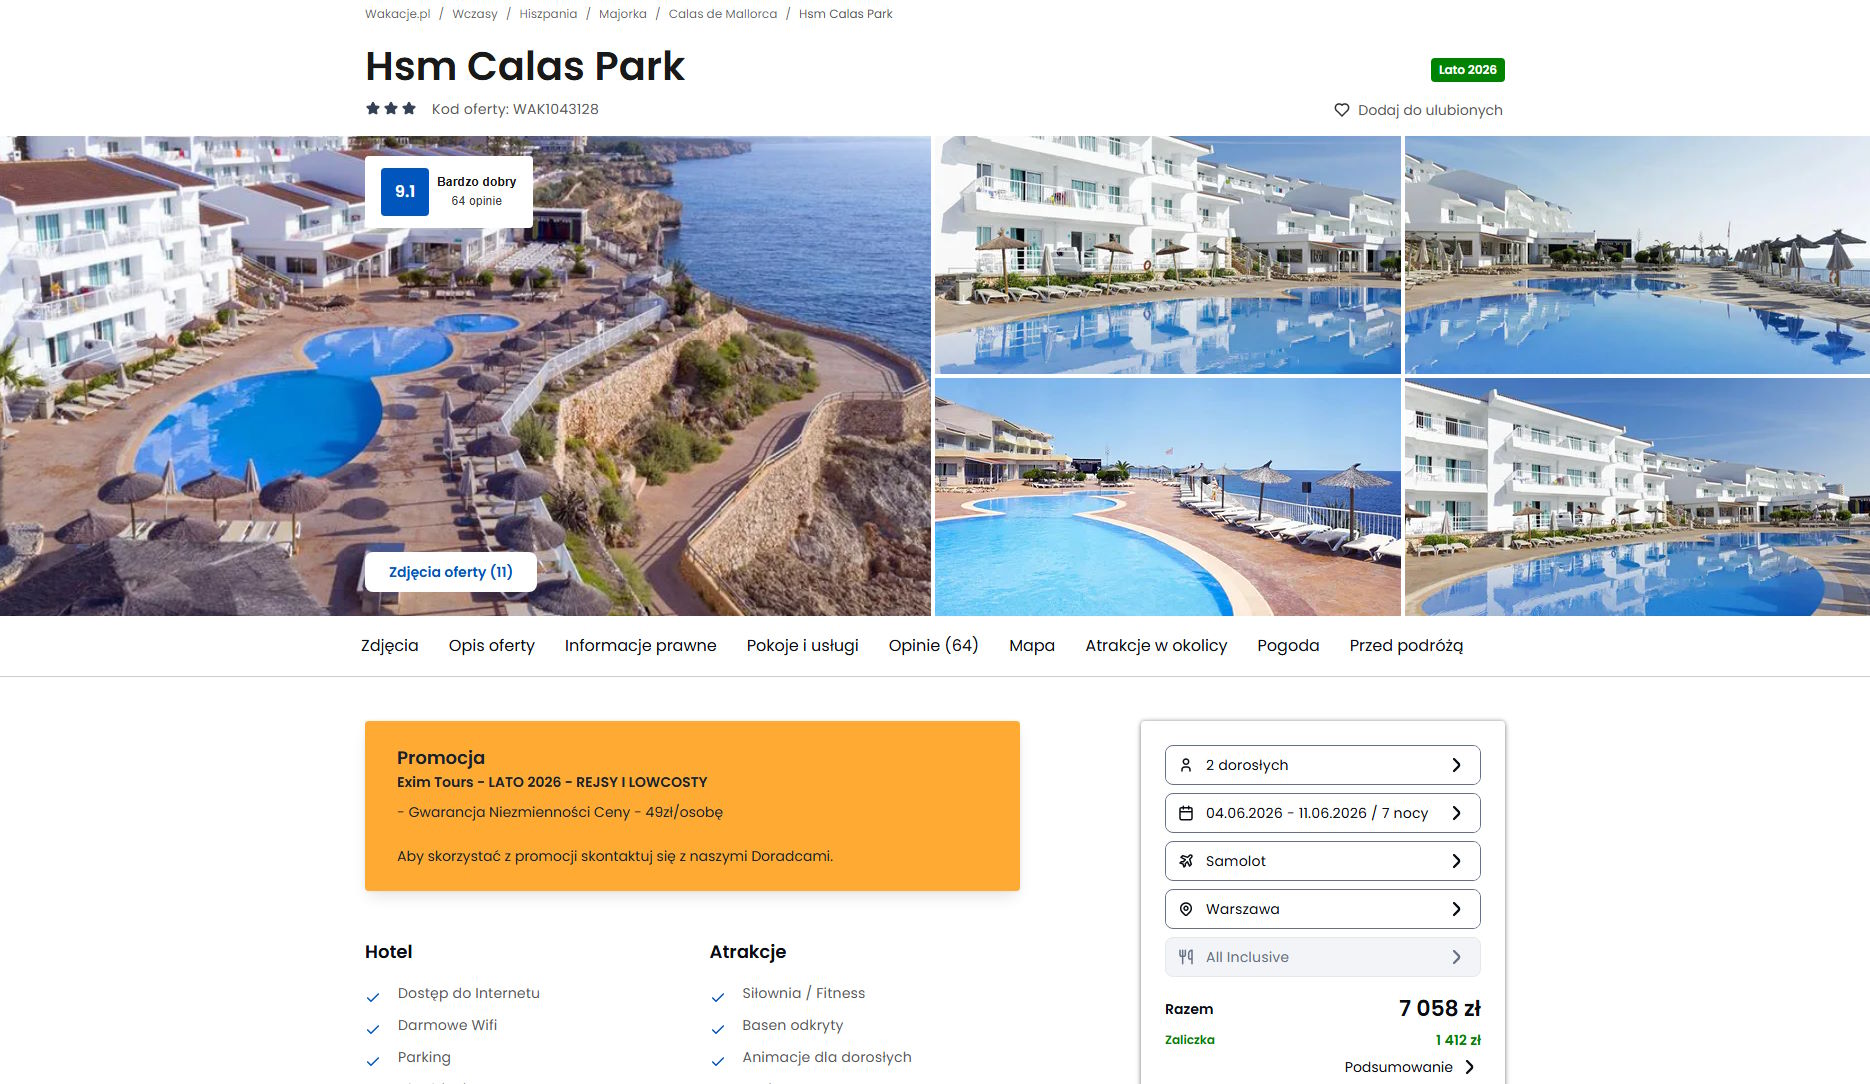This screenshot has width=1870, height=1084.
Task: Click the three-star hotel rating icons
Action: [391, 108]
